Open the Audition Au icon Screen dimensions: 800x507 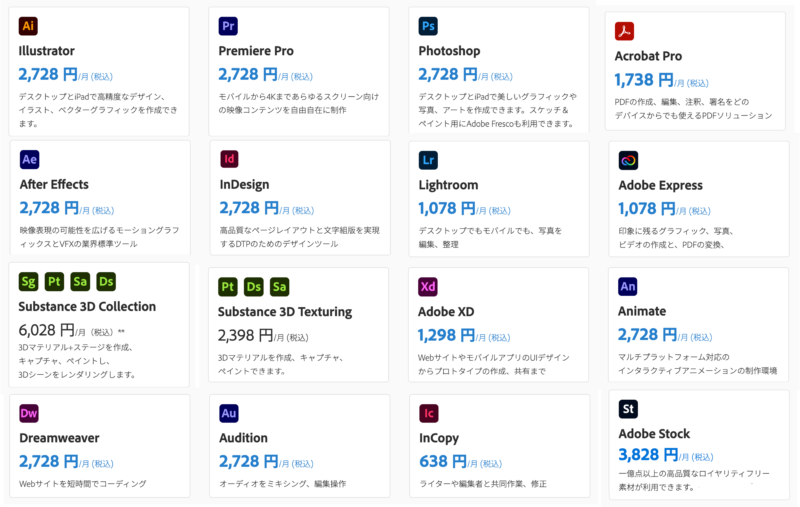229,413
